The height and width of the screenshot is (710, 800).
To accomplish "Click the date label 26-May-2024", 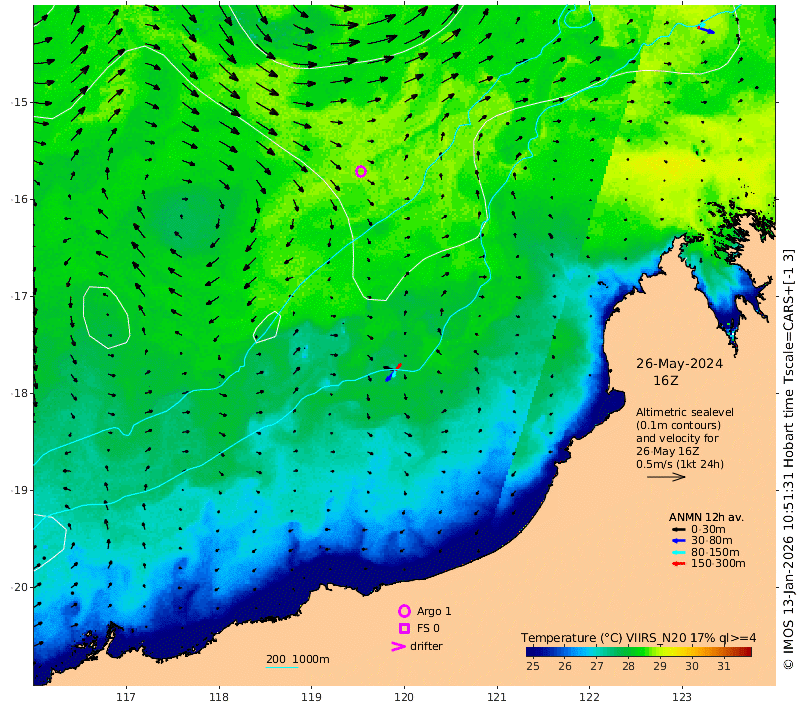I will [679, 364].
